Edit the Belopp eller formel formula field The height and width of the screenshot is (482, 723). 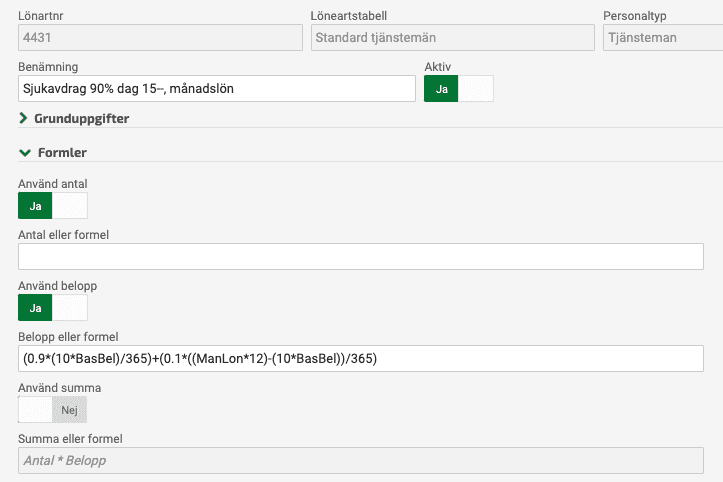(361, 359)
